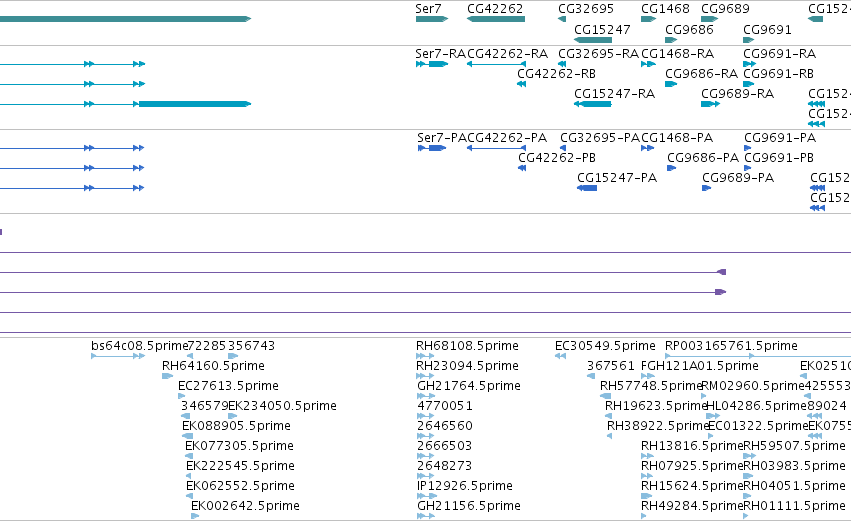Screen dimensions: 851x521
Task: Click the RH19623.5prime EST label
Action: tap(656, 406)
